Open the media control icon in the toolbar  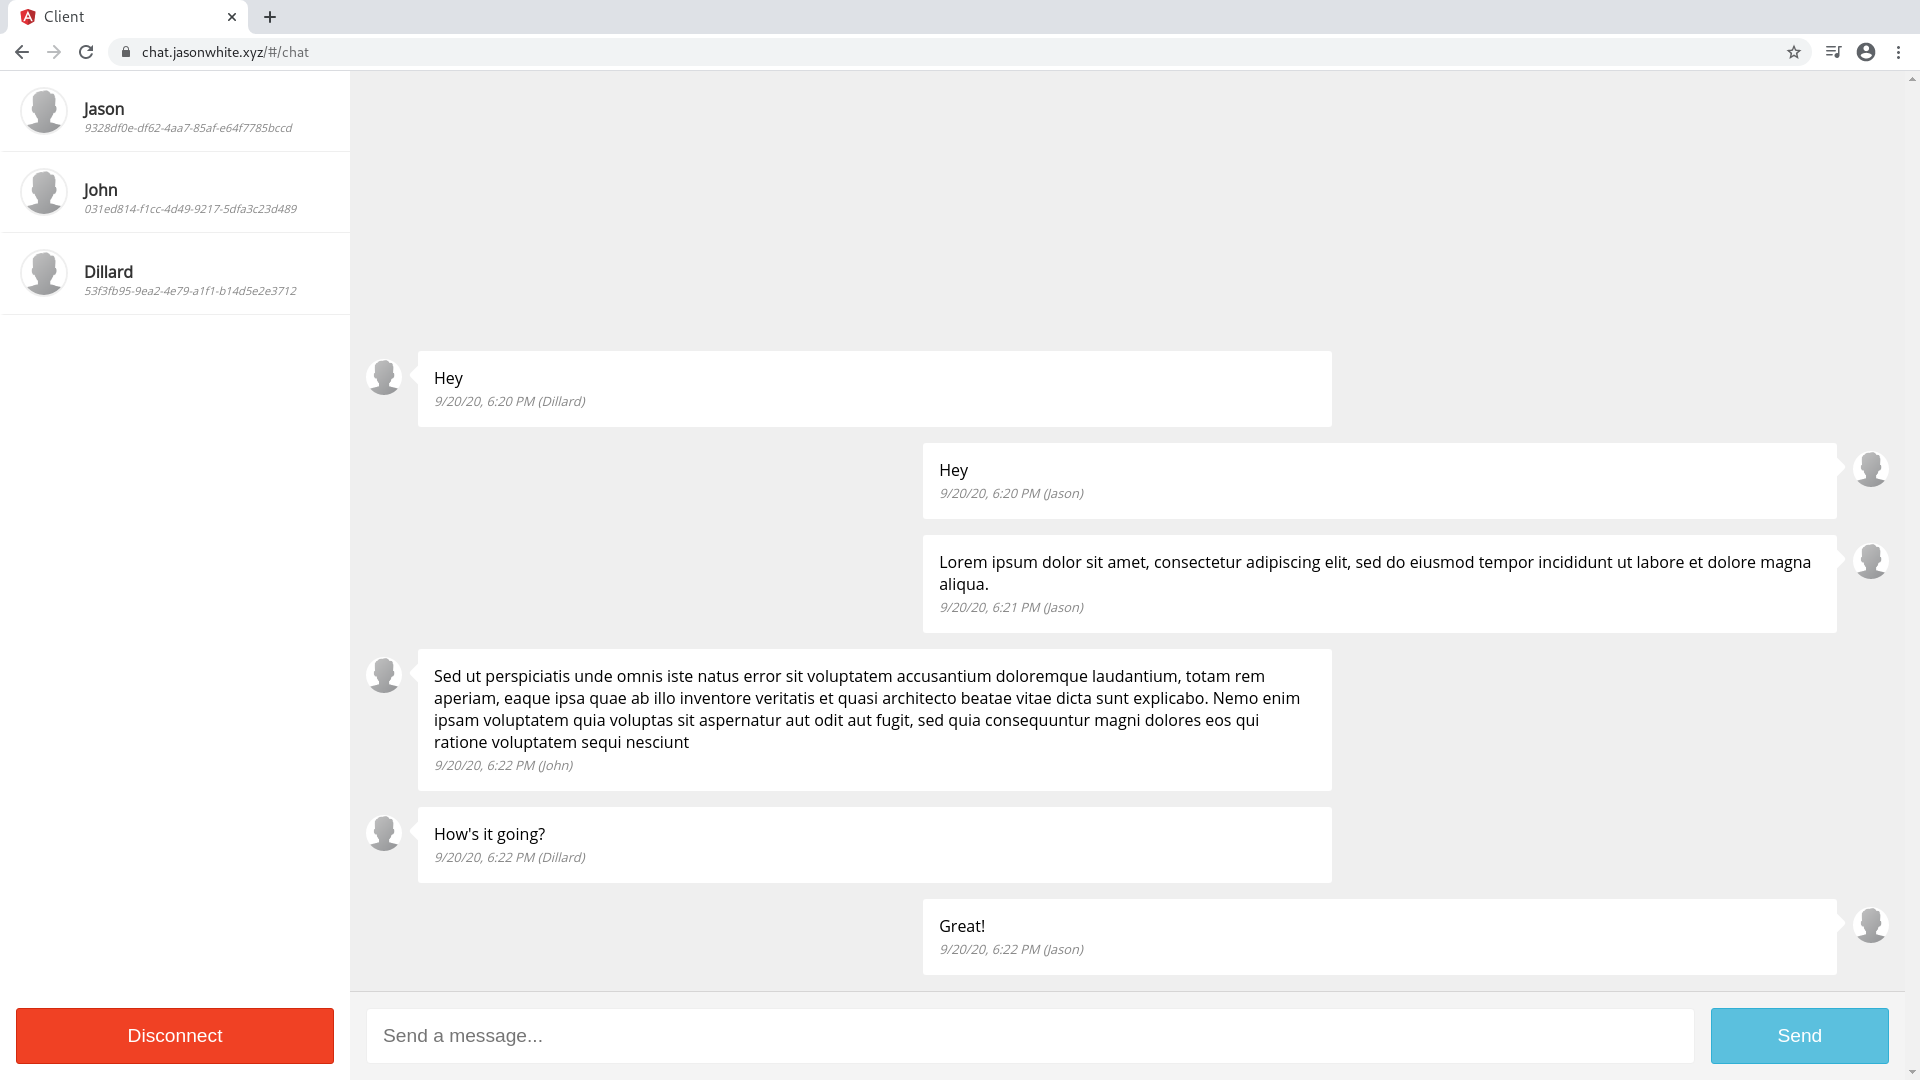(x=1833, y=52)
